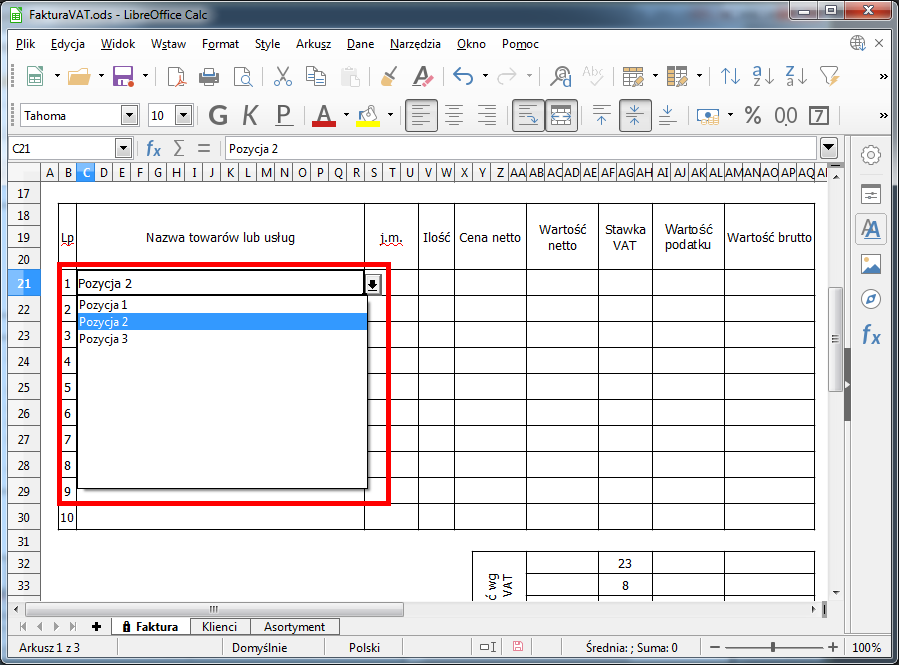The image size is (899, 665).
Task: Open the Navigator compass in sidebar
Action: pos(871,299)
